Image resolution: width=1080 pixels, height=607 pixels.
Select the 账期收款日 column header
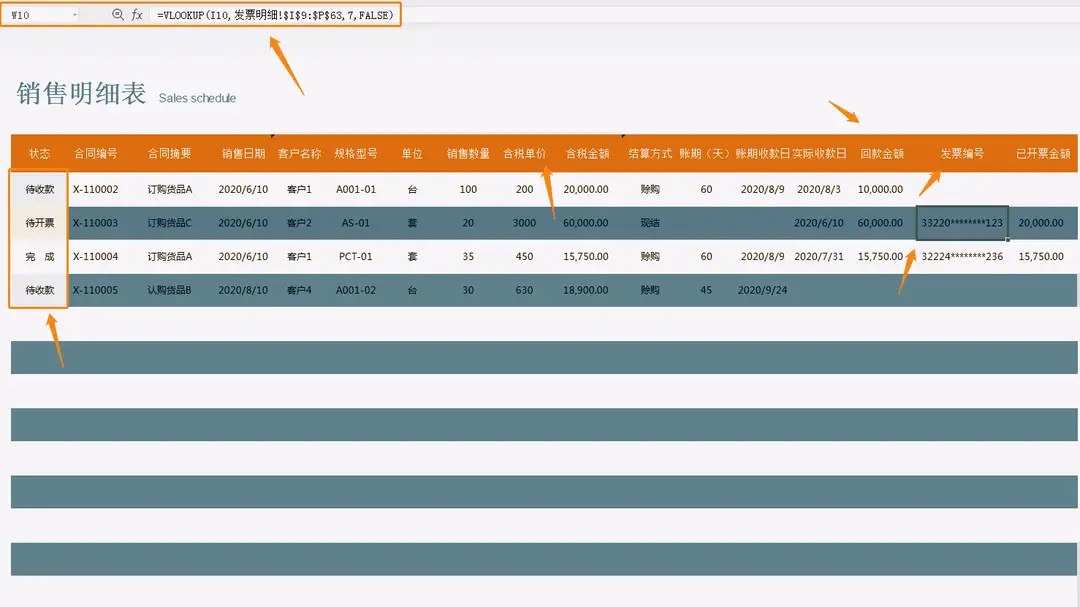pos(762,154)
